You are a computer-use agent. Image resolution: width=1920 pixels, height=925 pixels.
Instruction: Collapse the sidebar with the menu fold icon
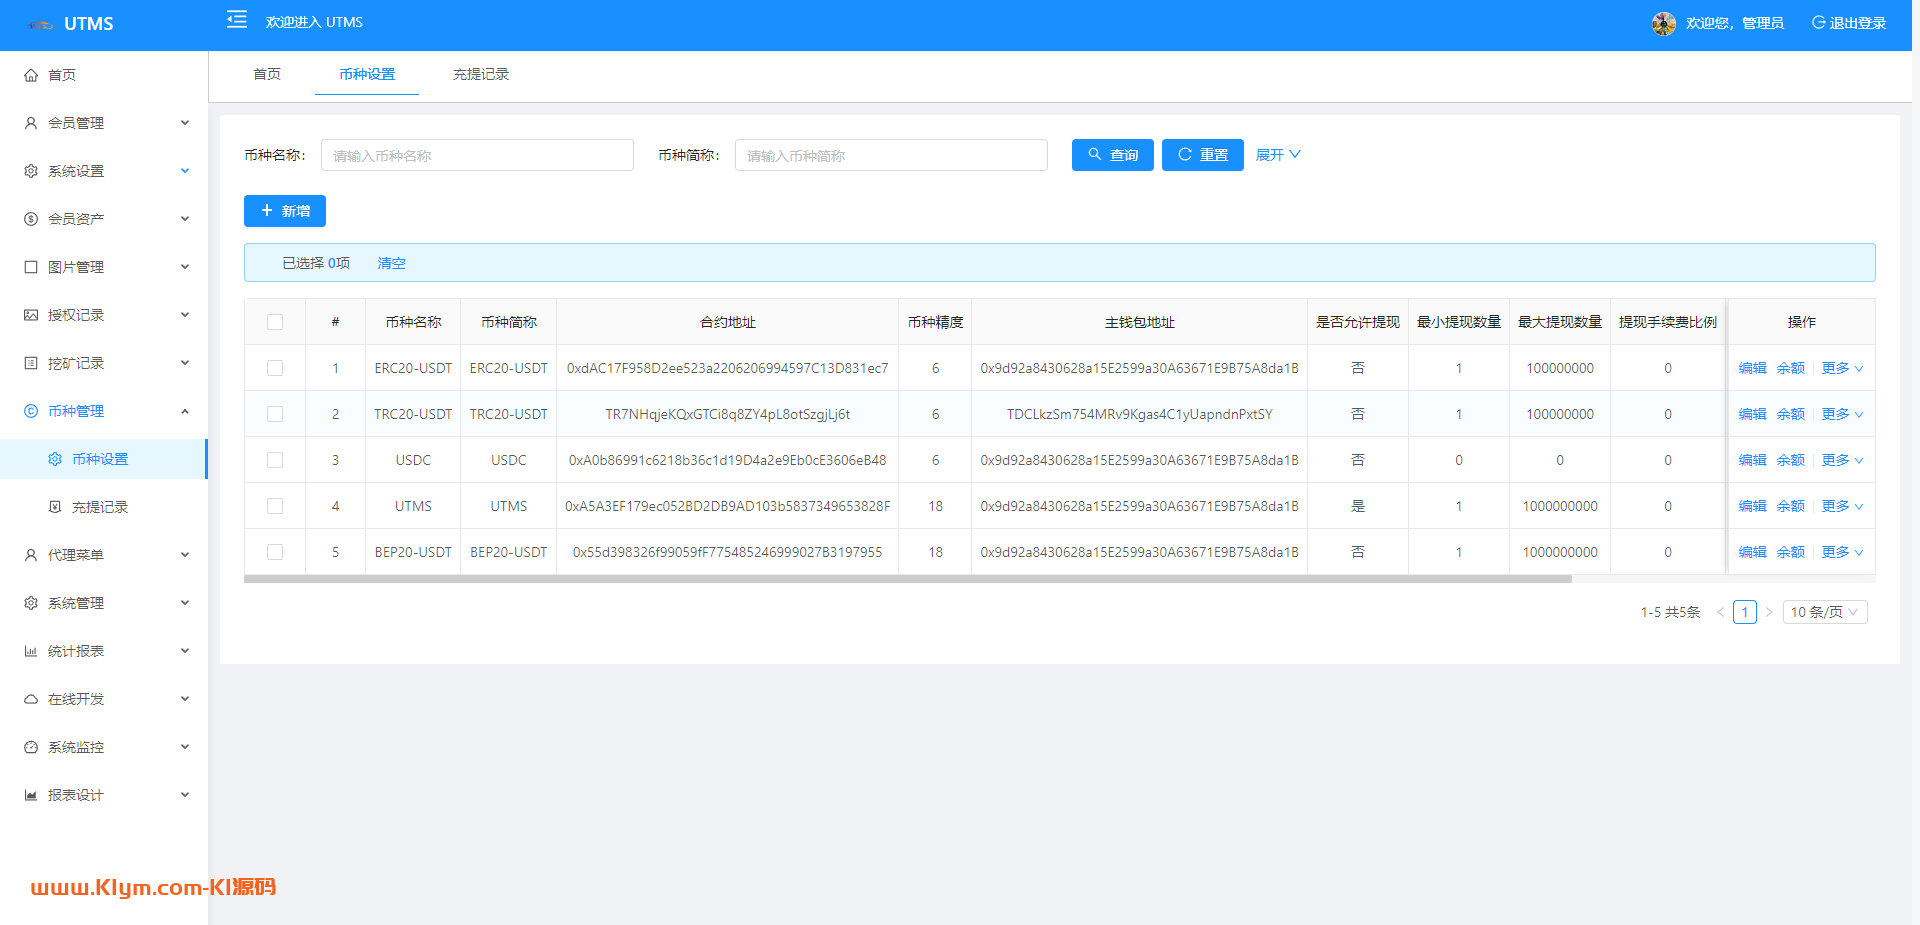pyautogui.click(x=237, y=20)
